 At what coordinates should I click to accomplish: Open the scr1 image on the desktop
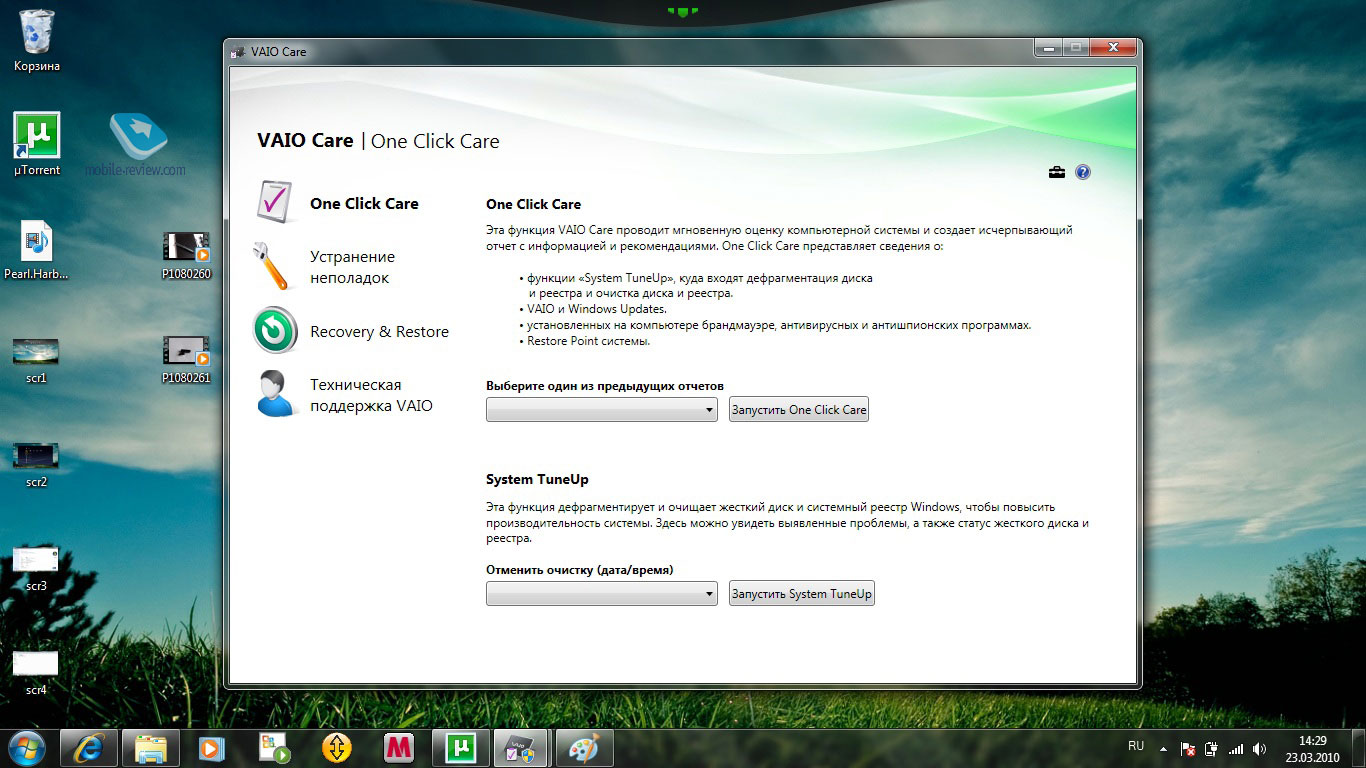[x=36, y=361]
